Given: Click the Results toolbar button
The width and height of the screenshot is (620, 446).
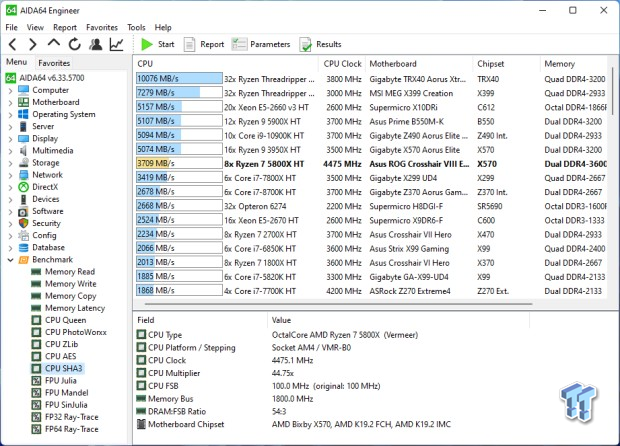Looking at the screenshot, I should 321,45.
